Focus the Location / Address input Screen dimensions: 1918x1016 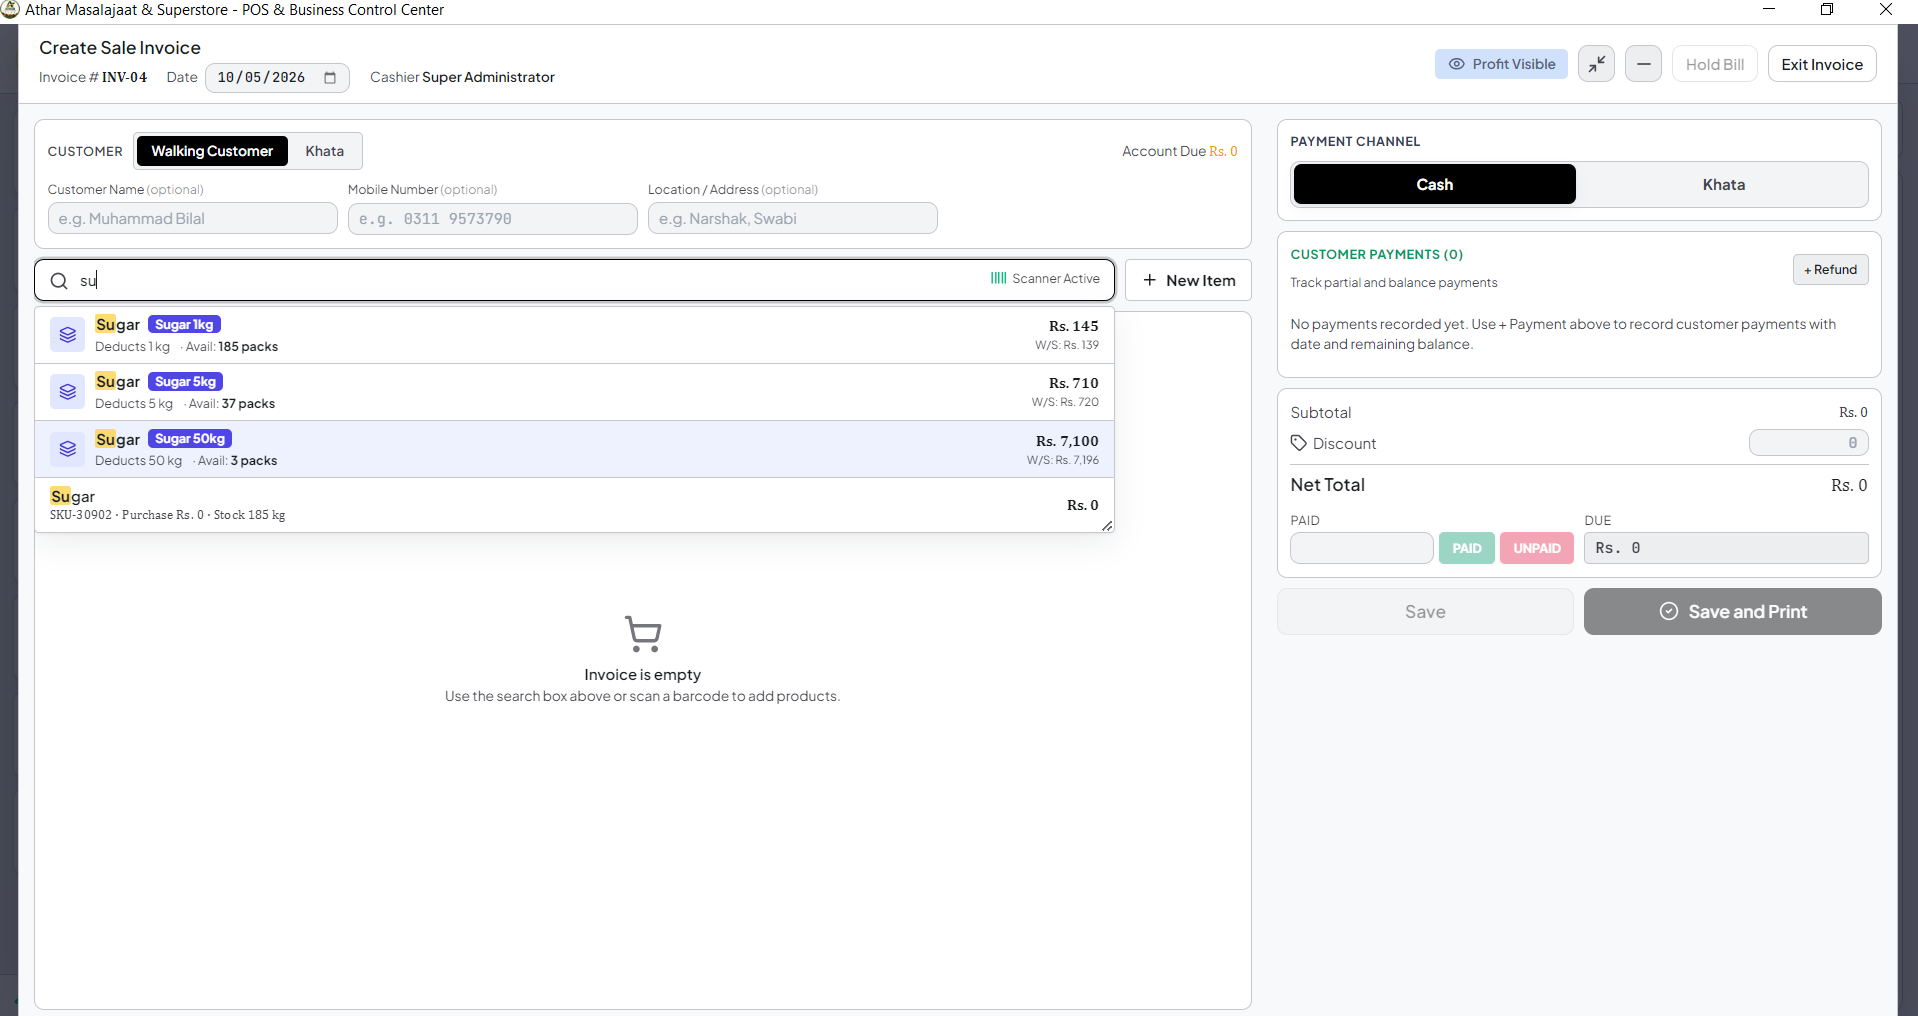pos(792,219)
